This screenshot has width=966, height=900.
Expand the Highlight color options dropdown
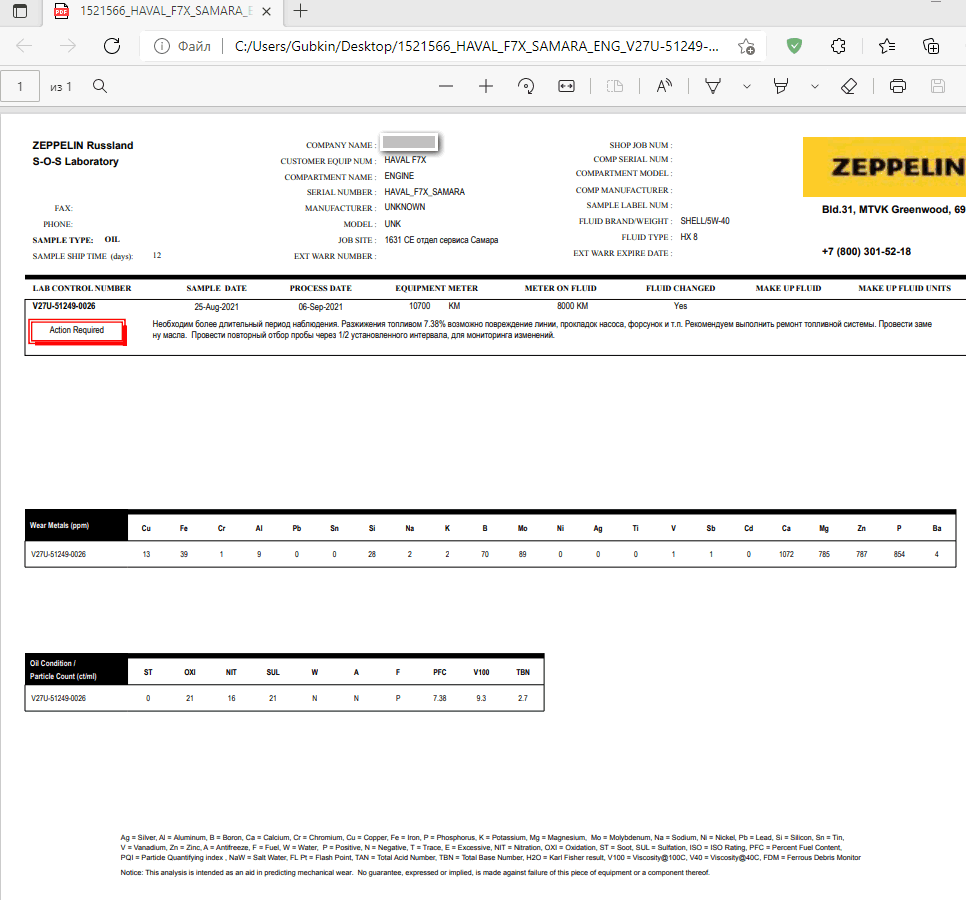(814, 86)
